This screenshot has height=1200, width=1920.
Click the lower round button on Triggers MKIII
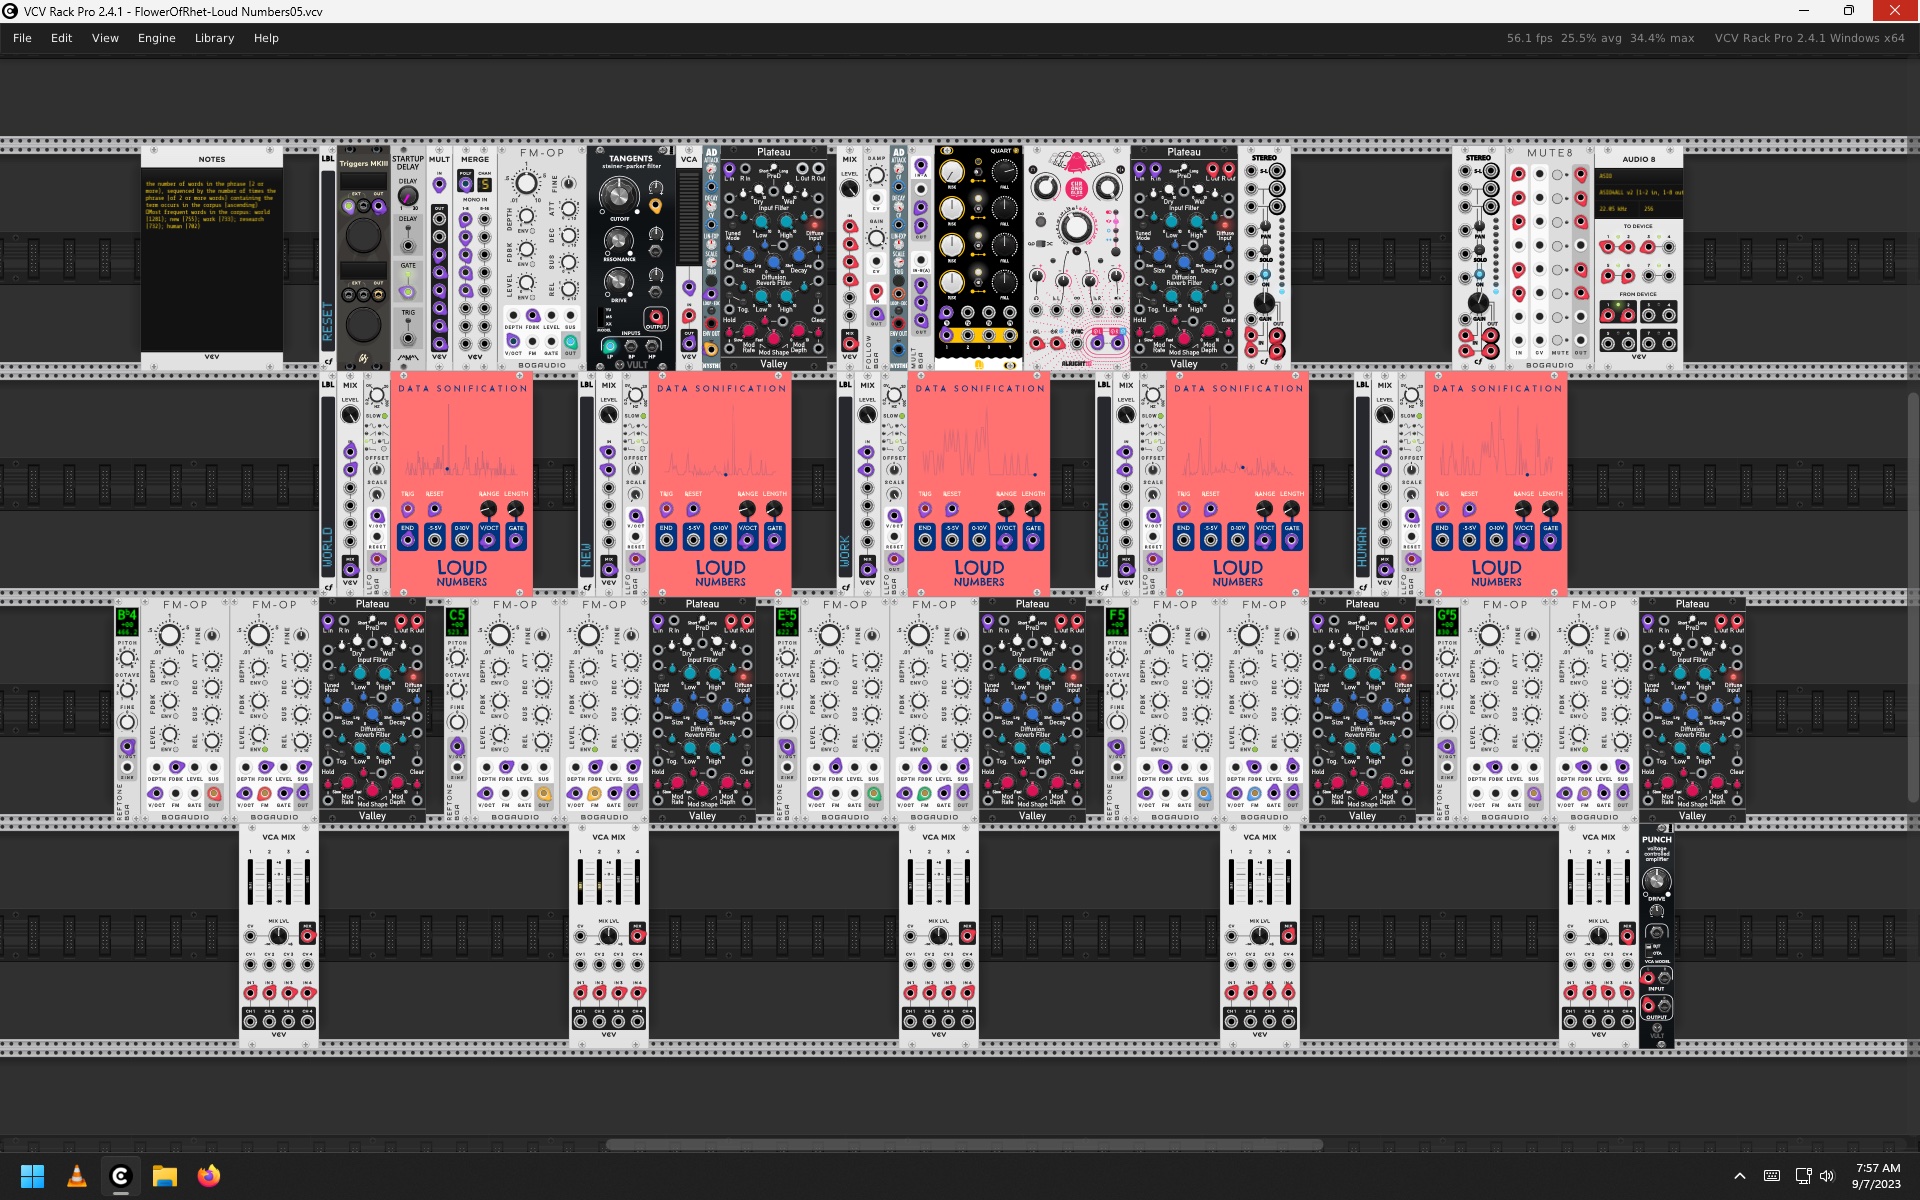coord(363,325)
